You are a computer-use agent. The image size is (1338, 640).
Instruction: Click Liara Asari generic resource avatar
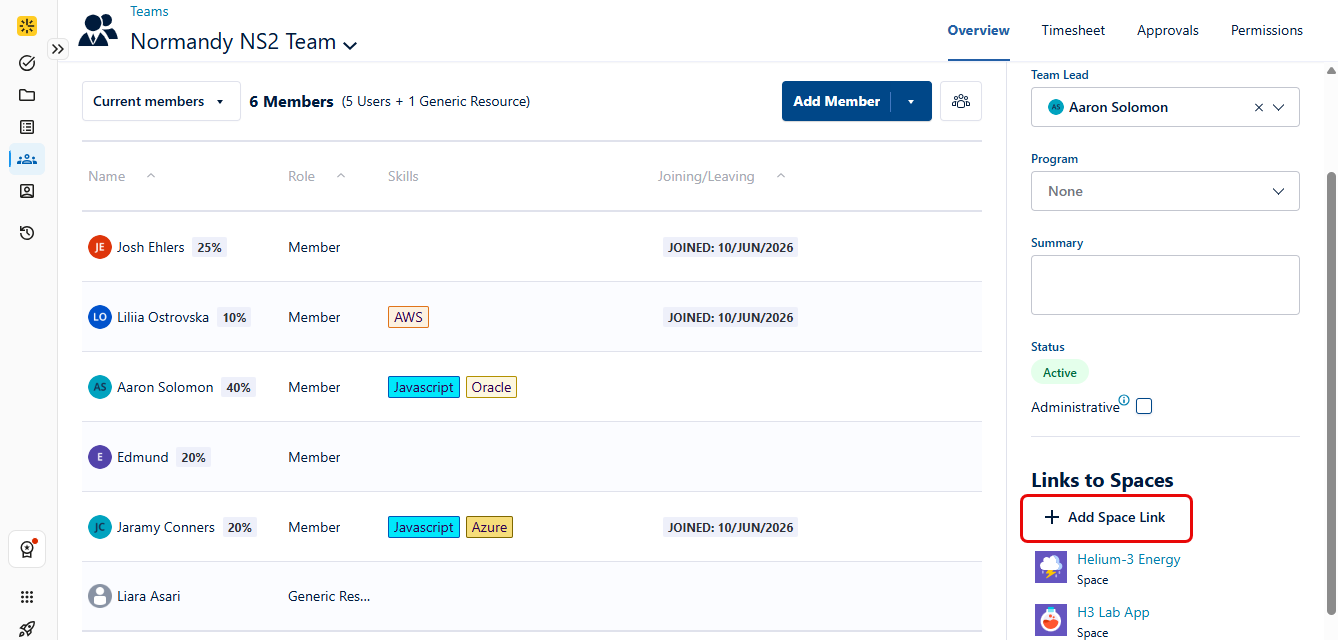tap(99, 596)
